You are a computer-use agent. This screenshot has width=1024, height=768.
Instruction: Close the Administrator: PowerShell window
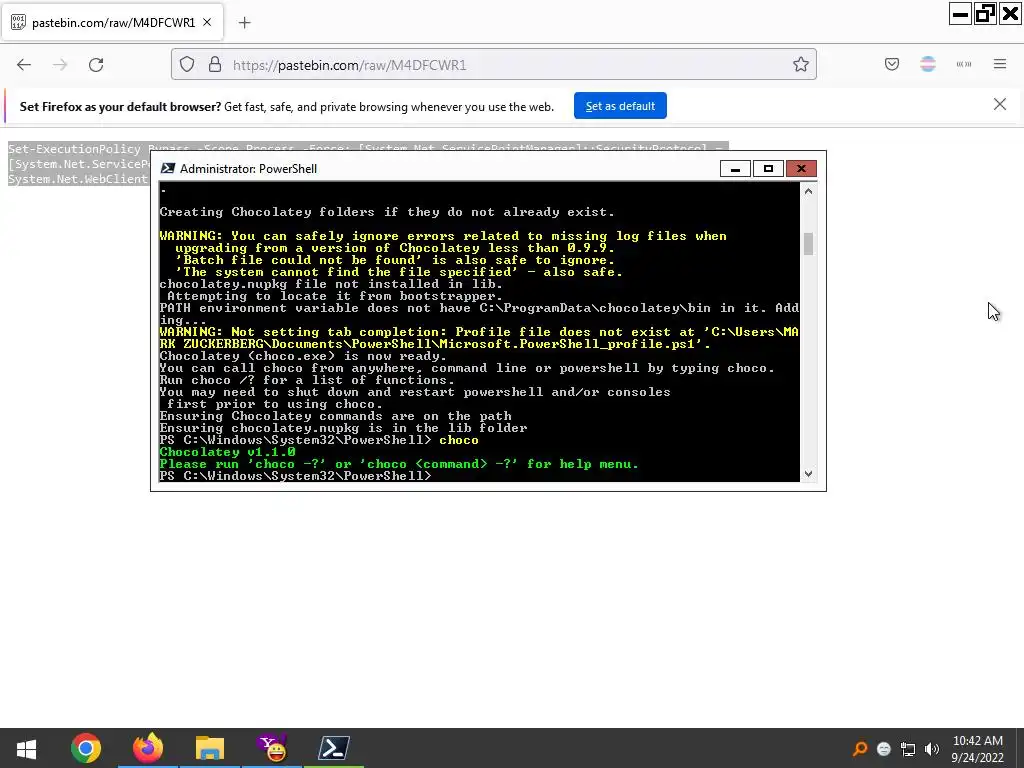801,169
